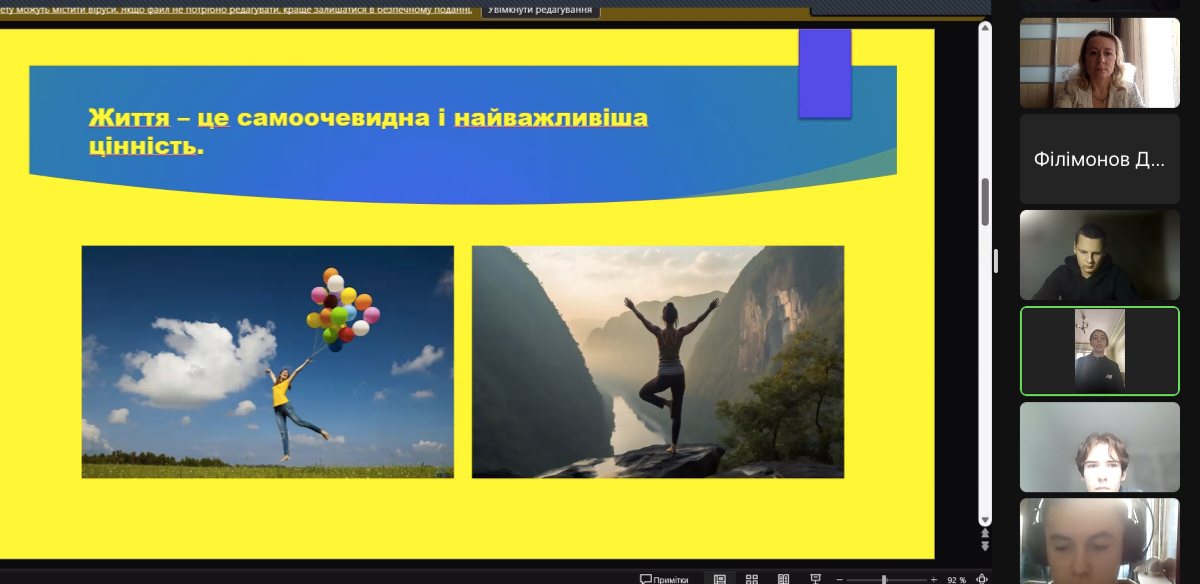Open Slide Sorter view
Screen dimensions: 1200x584
click(752, 579)
